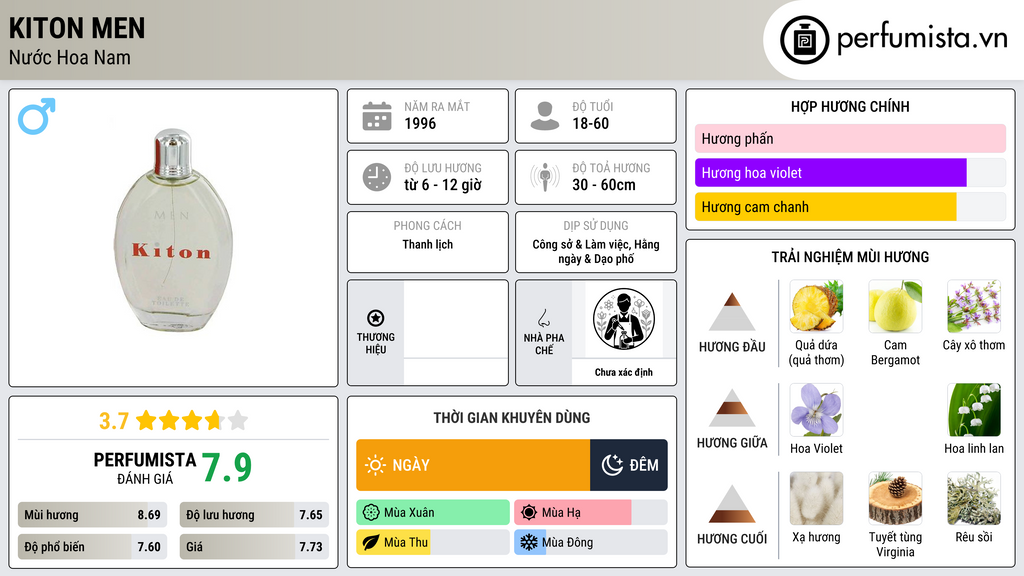Click the Trải nghiệm mùi hương heading

pos(850,257)
